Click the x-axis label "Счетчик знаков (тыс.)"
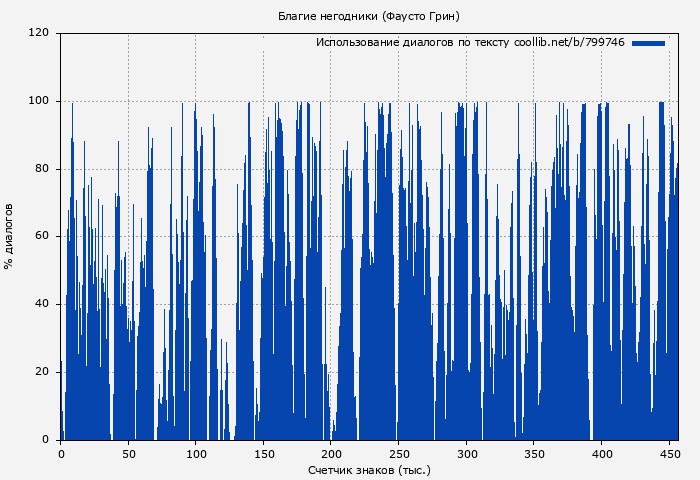 369,469
